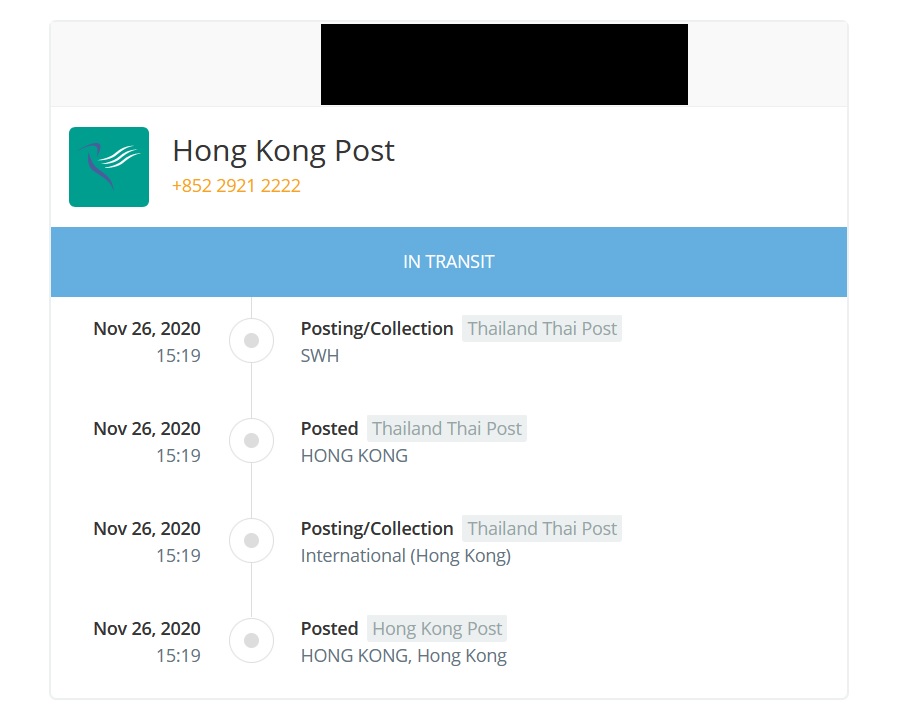The width and height of the screenshot is (914, 717).
Task: Select the Thailand Thai Post tag above HONG KONG
Action: (447, 428)
